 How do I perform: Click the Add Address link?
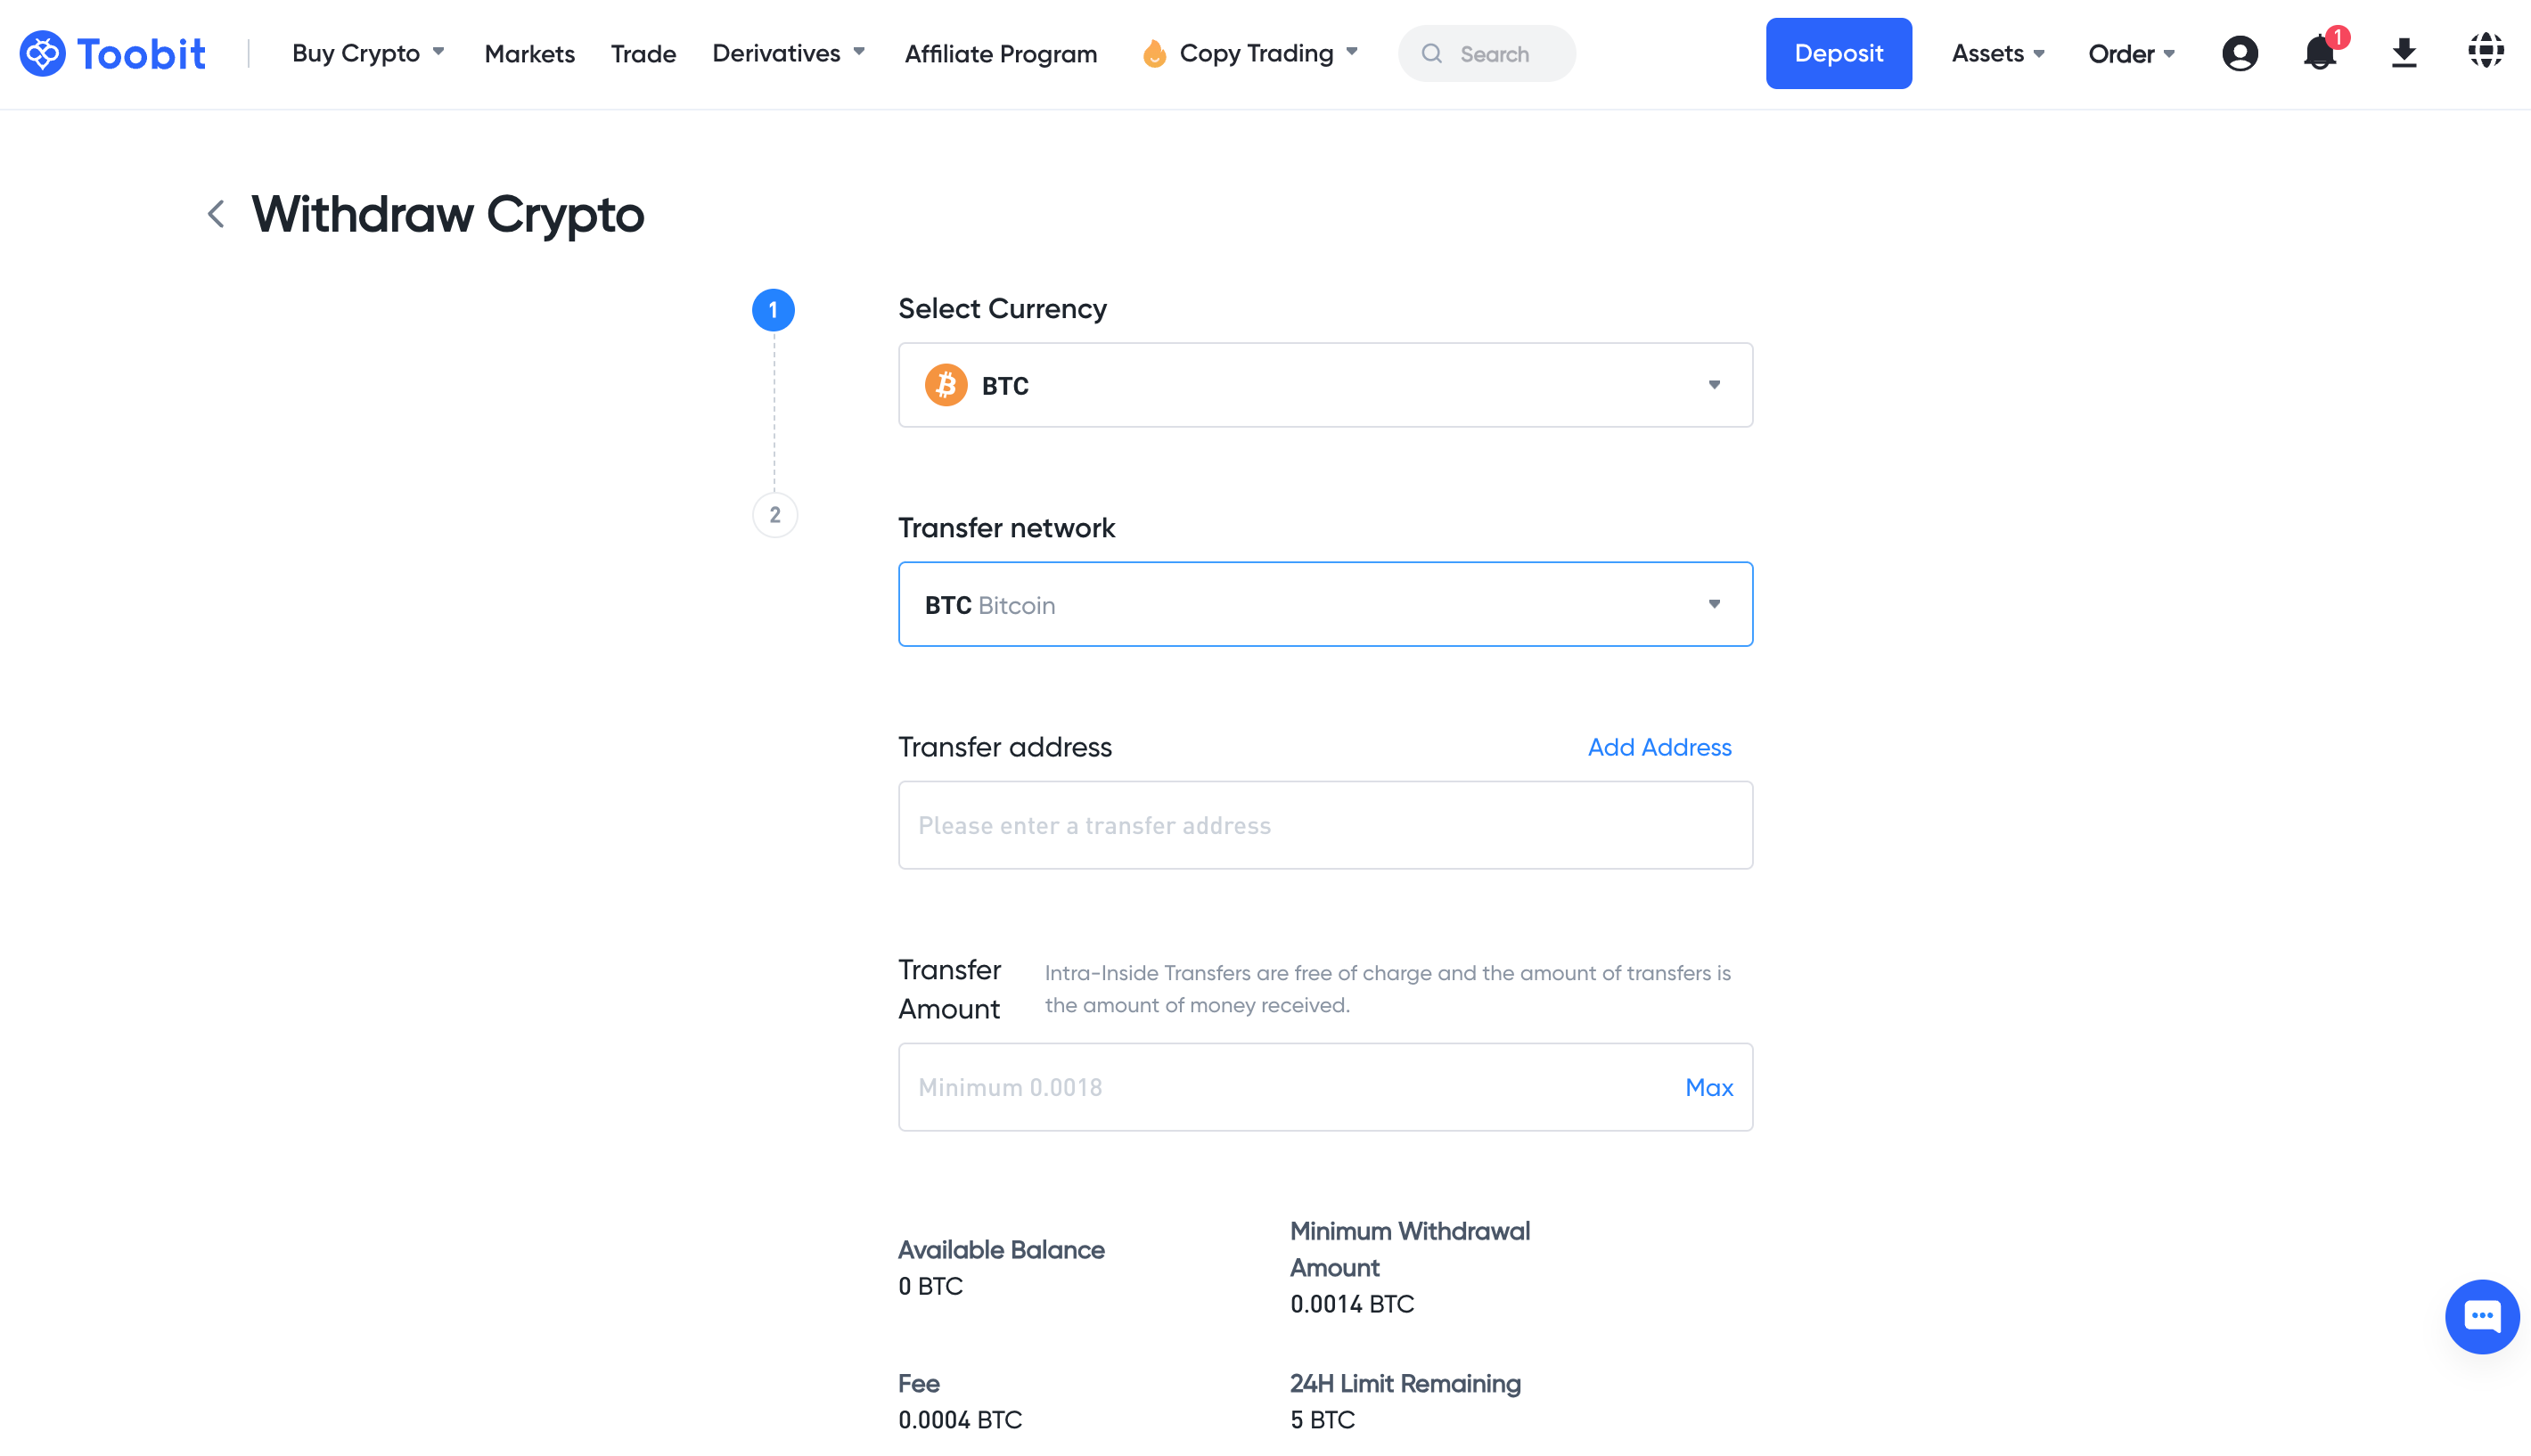pos(1659,748)
